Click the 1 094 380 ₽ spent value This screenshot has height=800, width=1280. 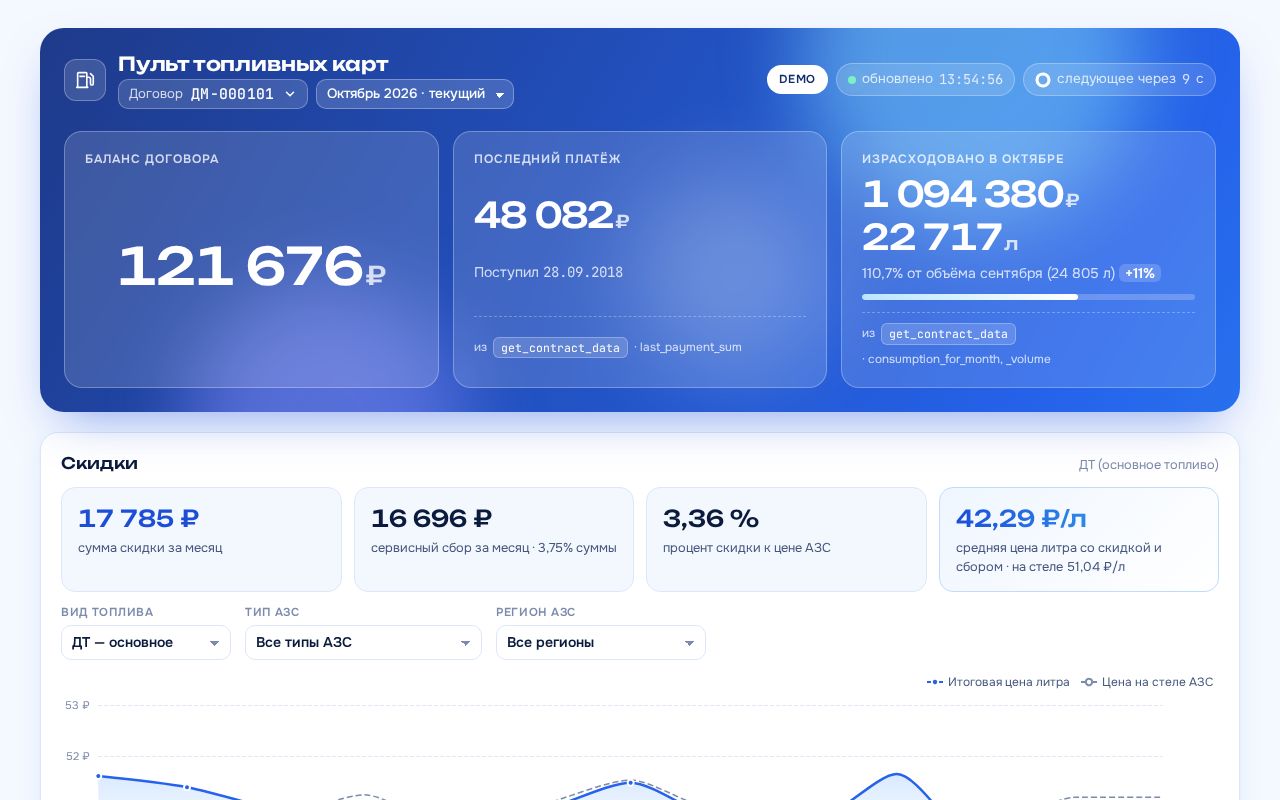click(970, 194)
